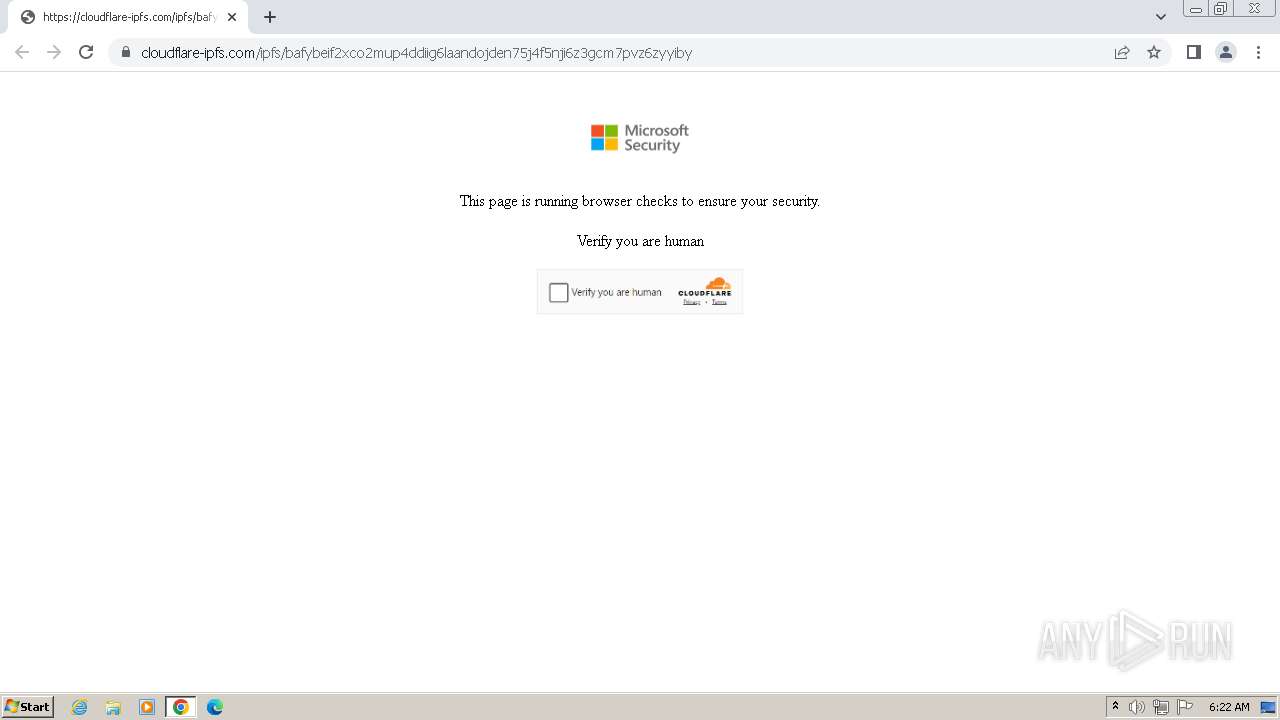Viewport: 1280px width, 720px height.
Task: Select the cloudflare-ipfs.com tab
Action: pos(128,17)
